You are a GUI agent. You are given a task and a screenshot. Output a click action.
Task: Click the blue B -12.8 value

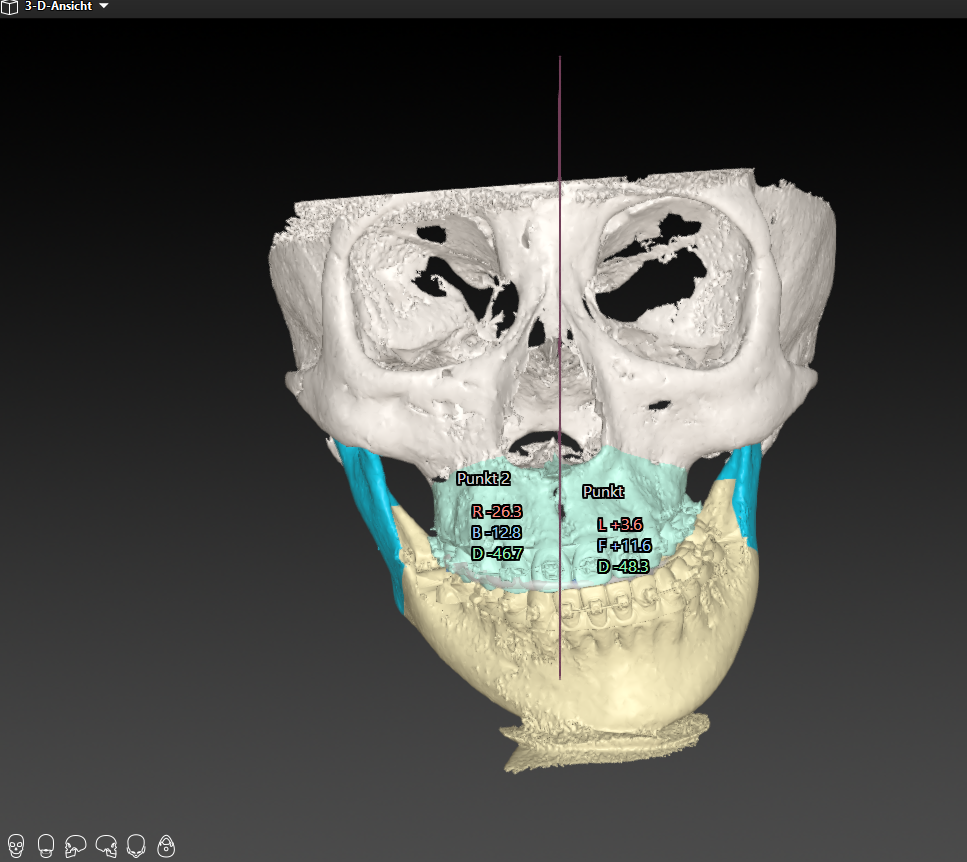(497, 532)
